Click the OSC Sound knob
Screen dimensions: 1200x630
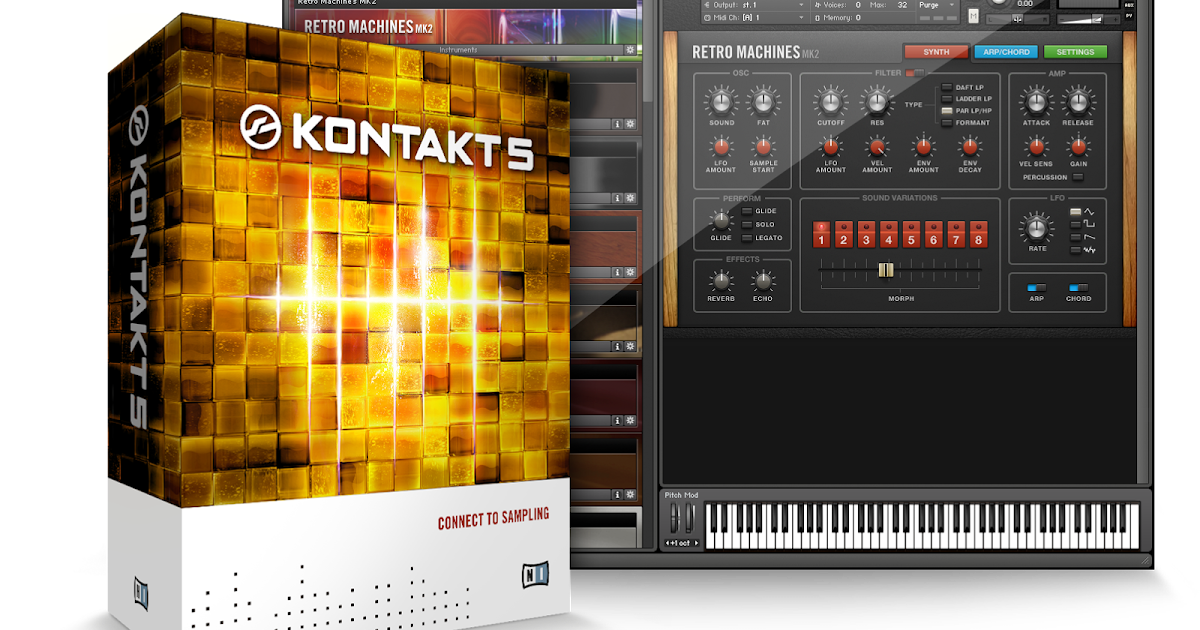click(721, 101)
